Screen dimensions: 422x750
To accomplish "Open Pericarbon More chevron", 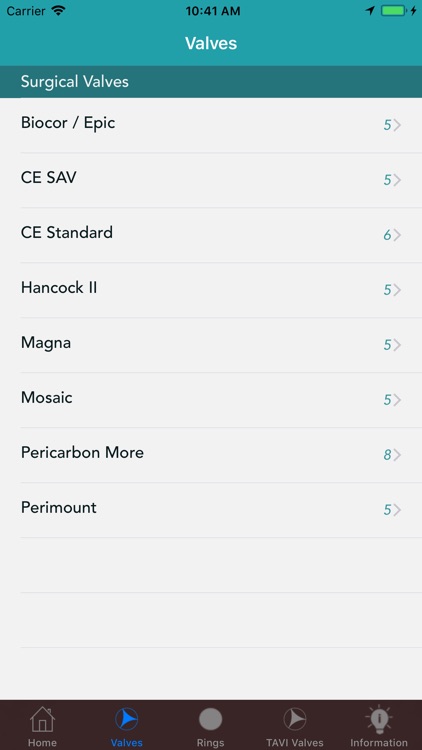I will point(397,455).
